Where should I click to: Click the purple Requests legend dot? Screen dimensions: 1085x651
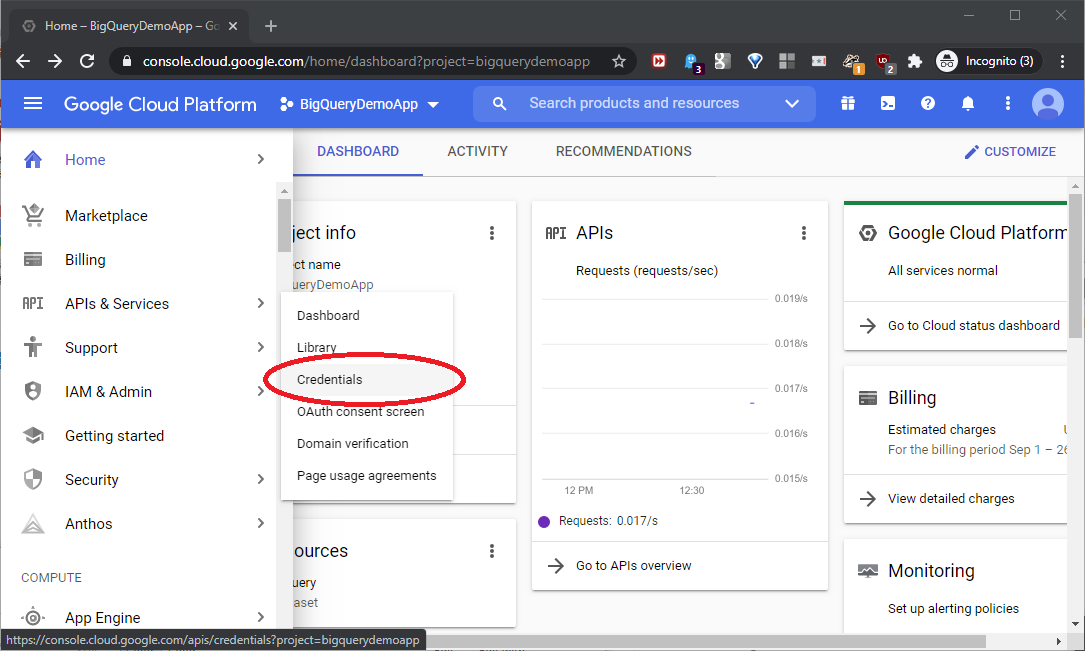(544, 522)
